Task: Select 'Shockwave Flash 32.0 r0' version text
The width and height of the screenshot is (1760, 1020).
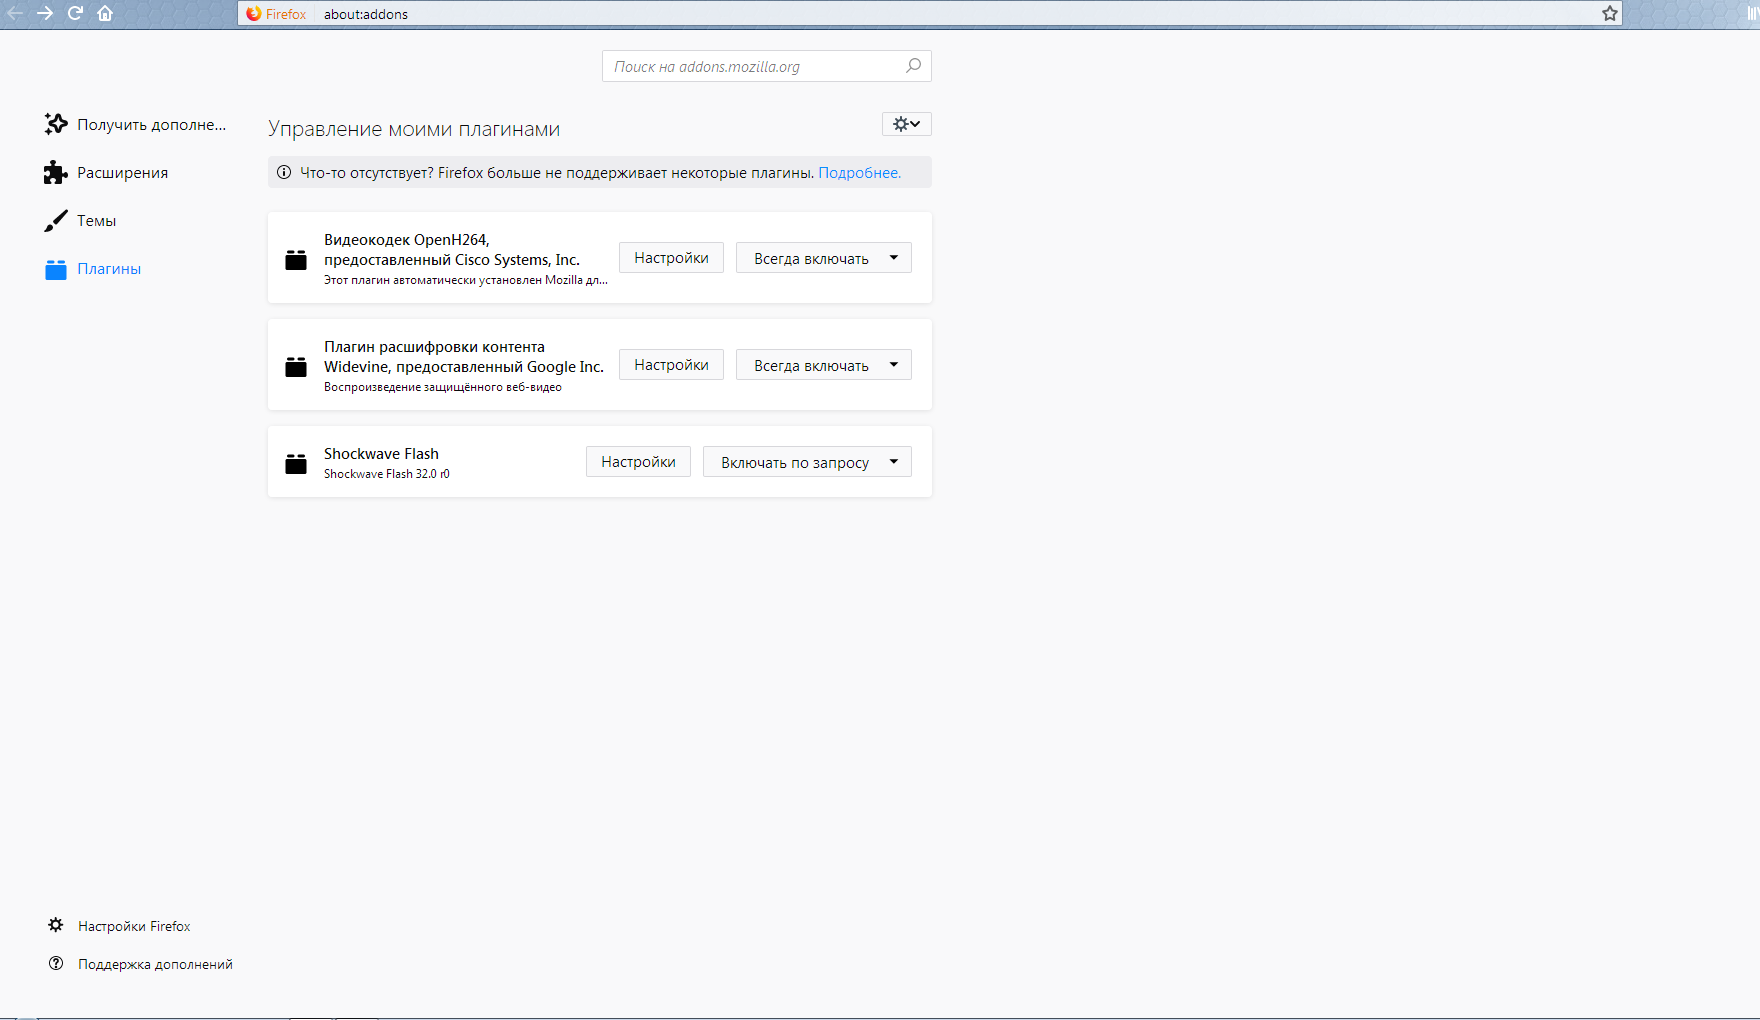Action: [x=387, y=474]
